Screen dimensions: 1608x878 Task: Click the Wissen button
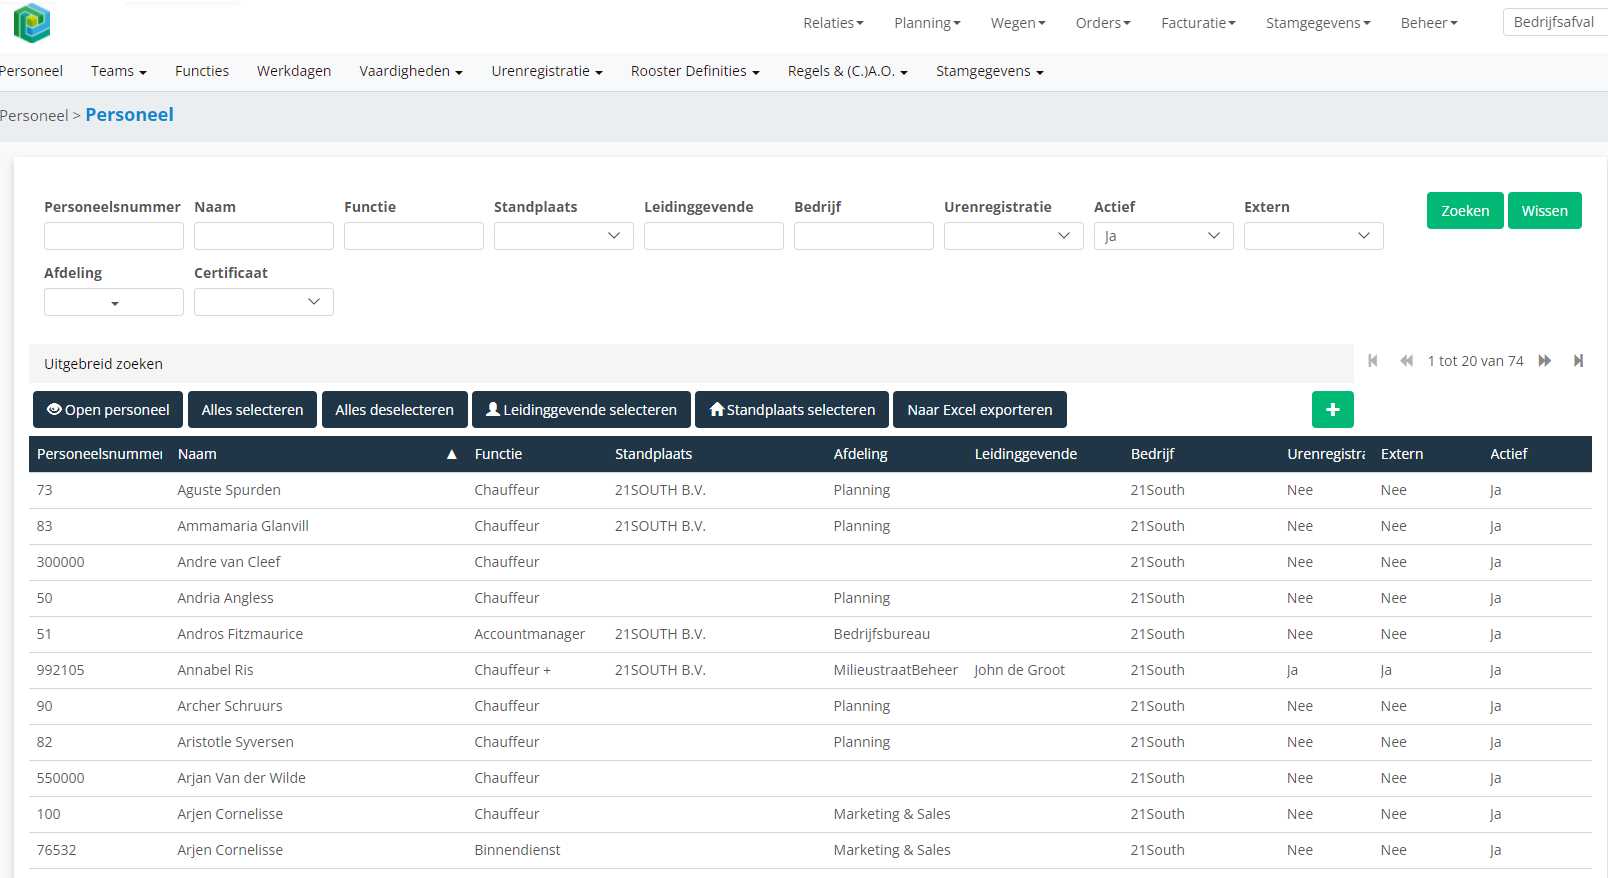[1545, 211]
